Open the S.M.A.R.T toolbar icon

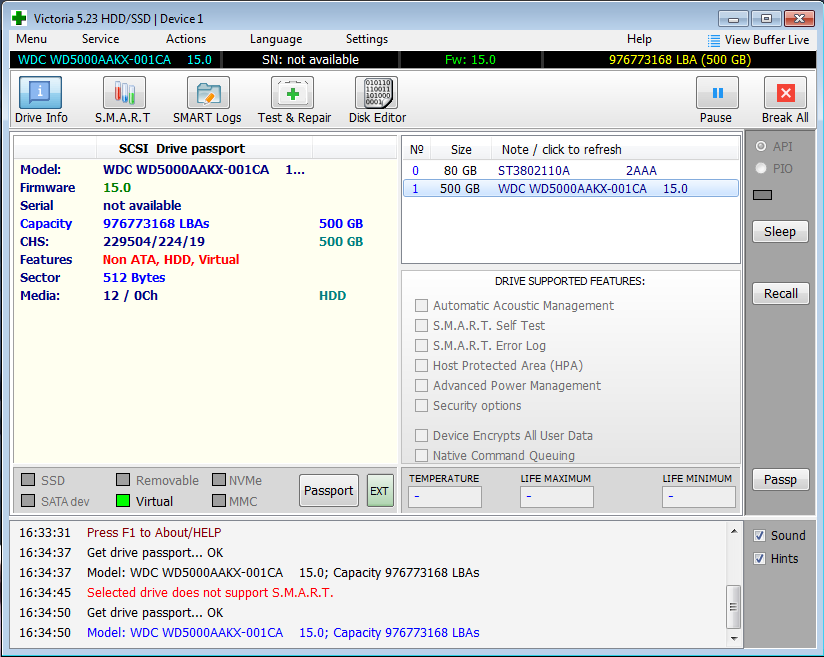point(123,93)
